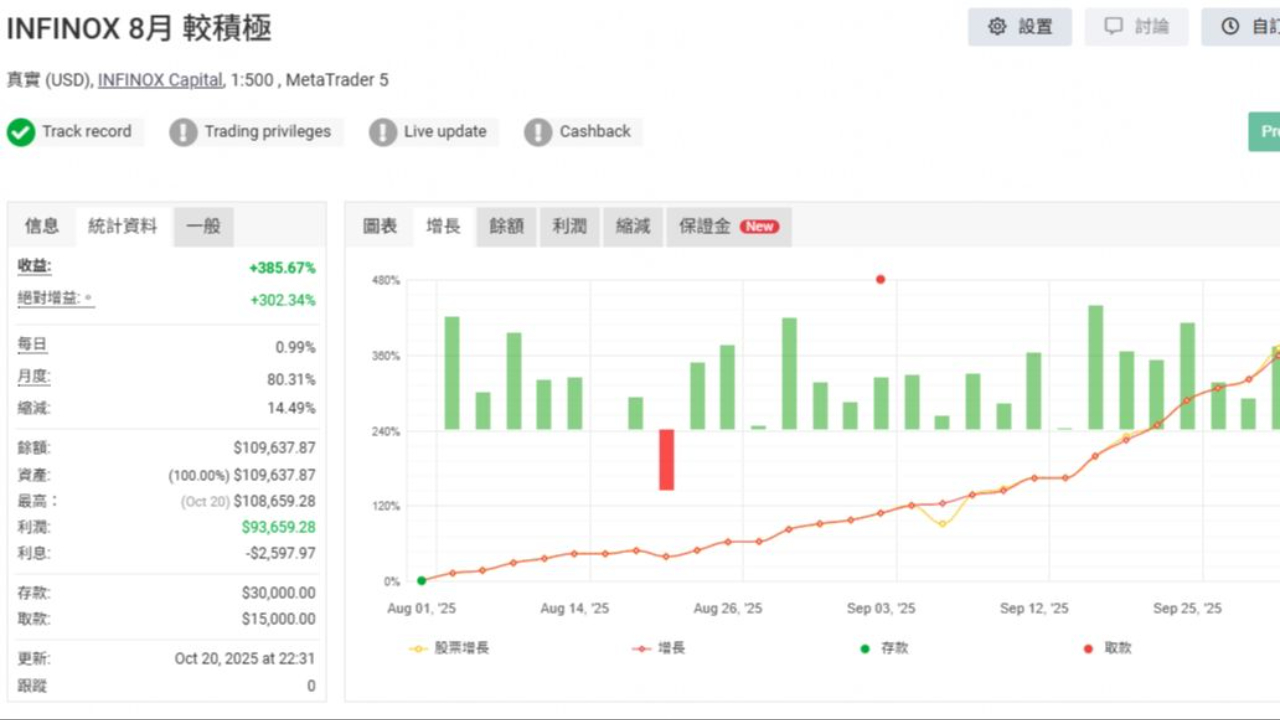
Task: Click the page title INFINOX 8月 較積極
Action: point(139,28)
